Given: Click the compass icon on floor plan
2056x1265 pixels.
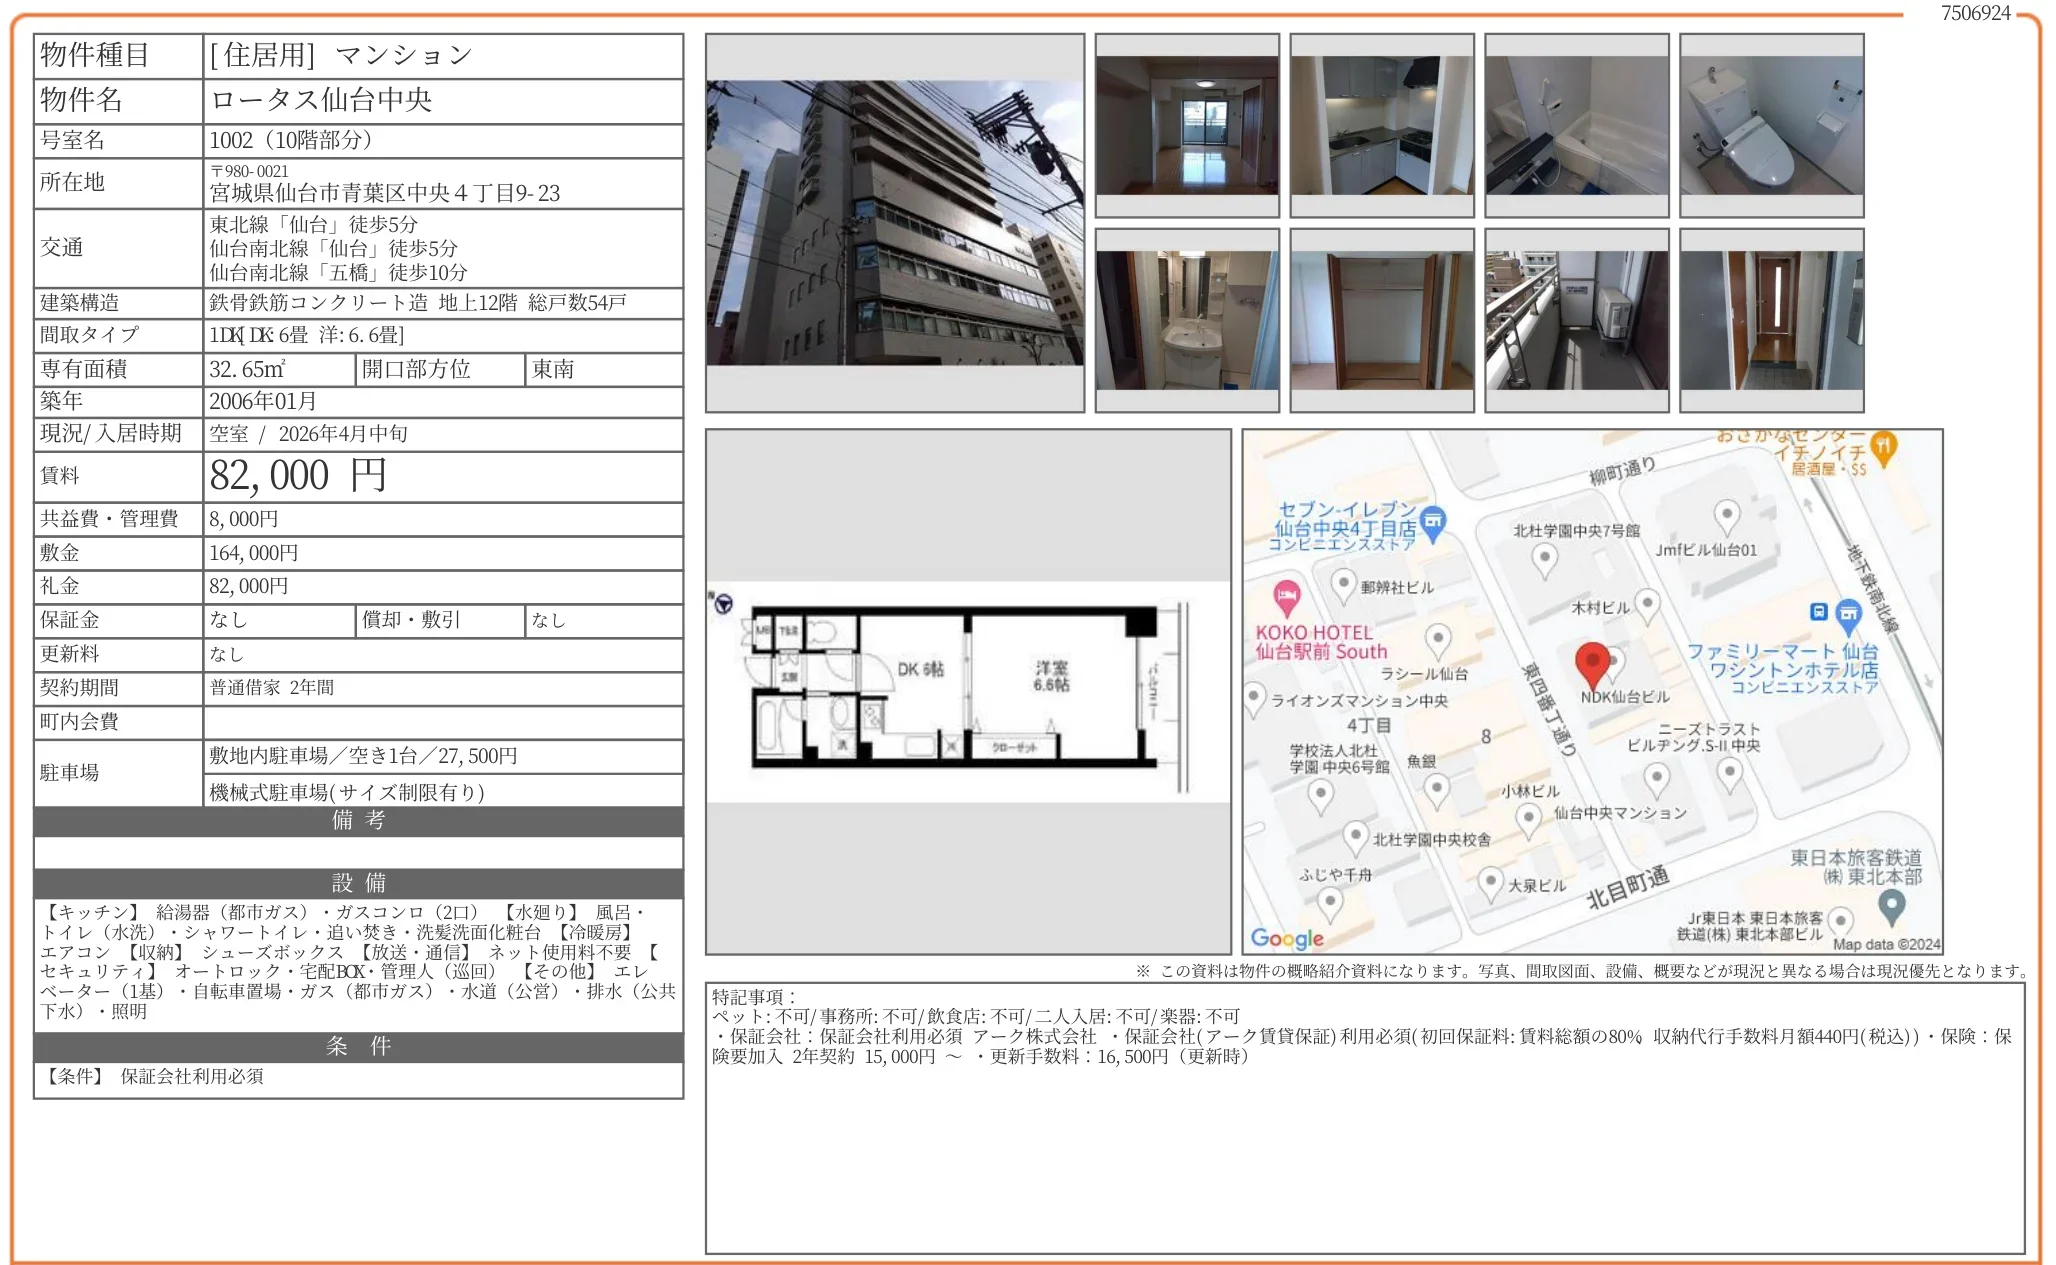Looking at the screenshot, I should 723,604.
